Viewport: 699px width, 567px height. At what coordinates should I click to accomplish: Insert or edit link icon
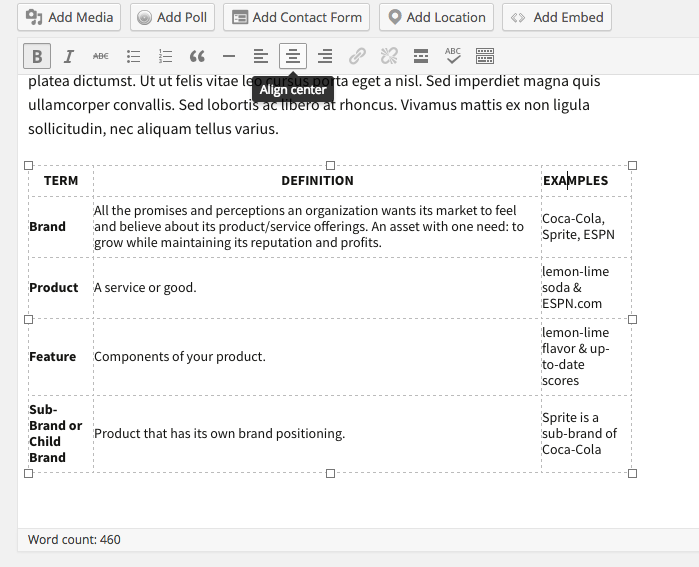point(357,56)
